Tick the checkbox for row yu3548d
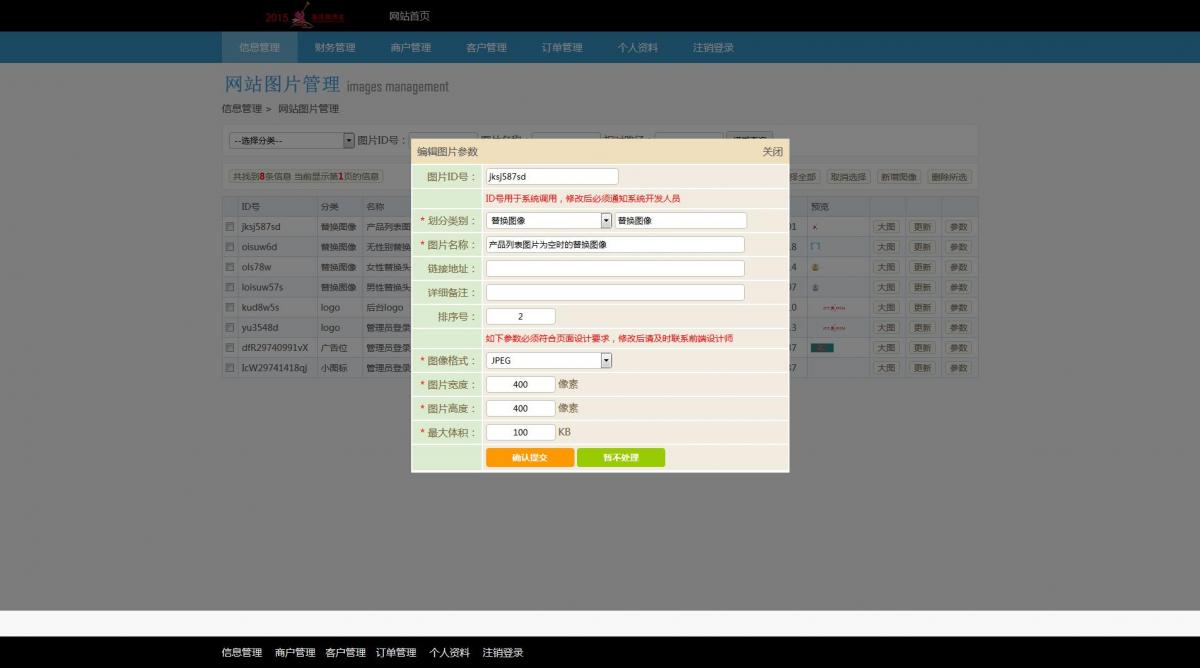Screen dimensions: 1200x668 [230, 328]
